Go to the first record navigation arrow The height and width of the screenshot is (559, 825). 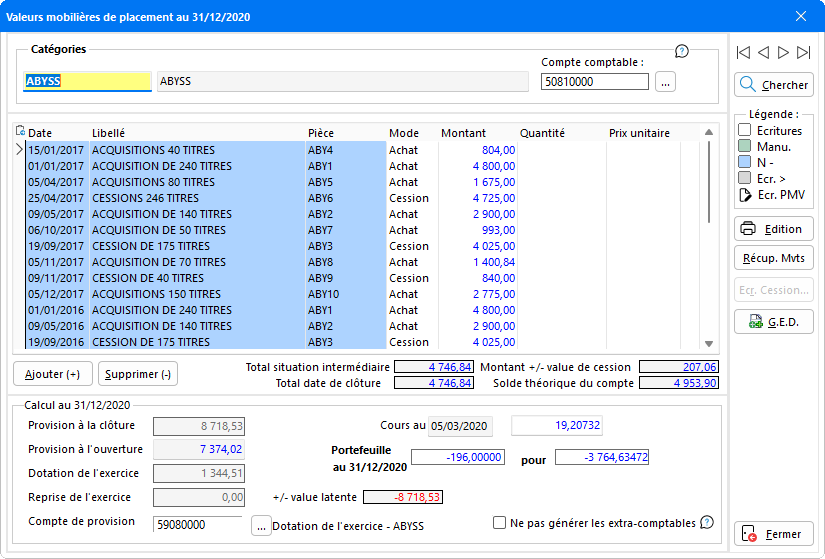coord(742,52)
